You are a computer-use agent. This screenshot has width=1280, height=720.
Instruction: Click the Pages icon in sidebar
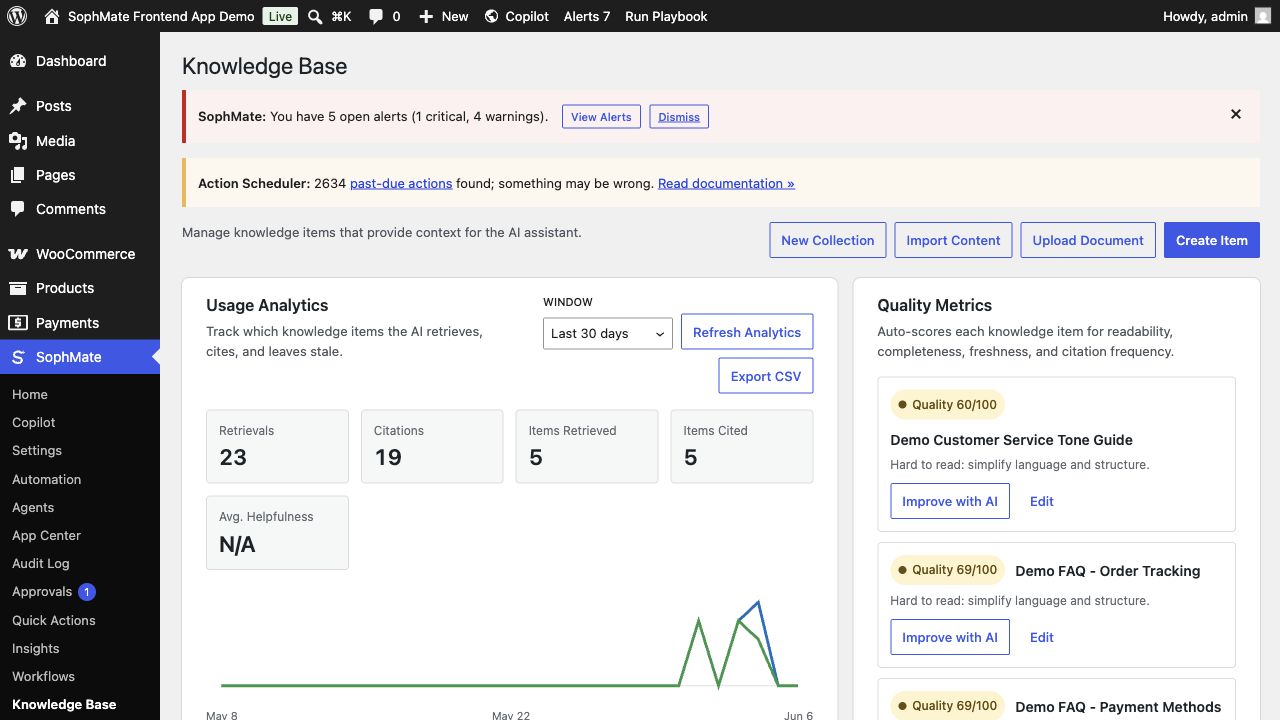[x=18, y=175]
